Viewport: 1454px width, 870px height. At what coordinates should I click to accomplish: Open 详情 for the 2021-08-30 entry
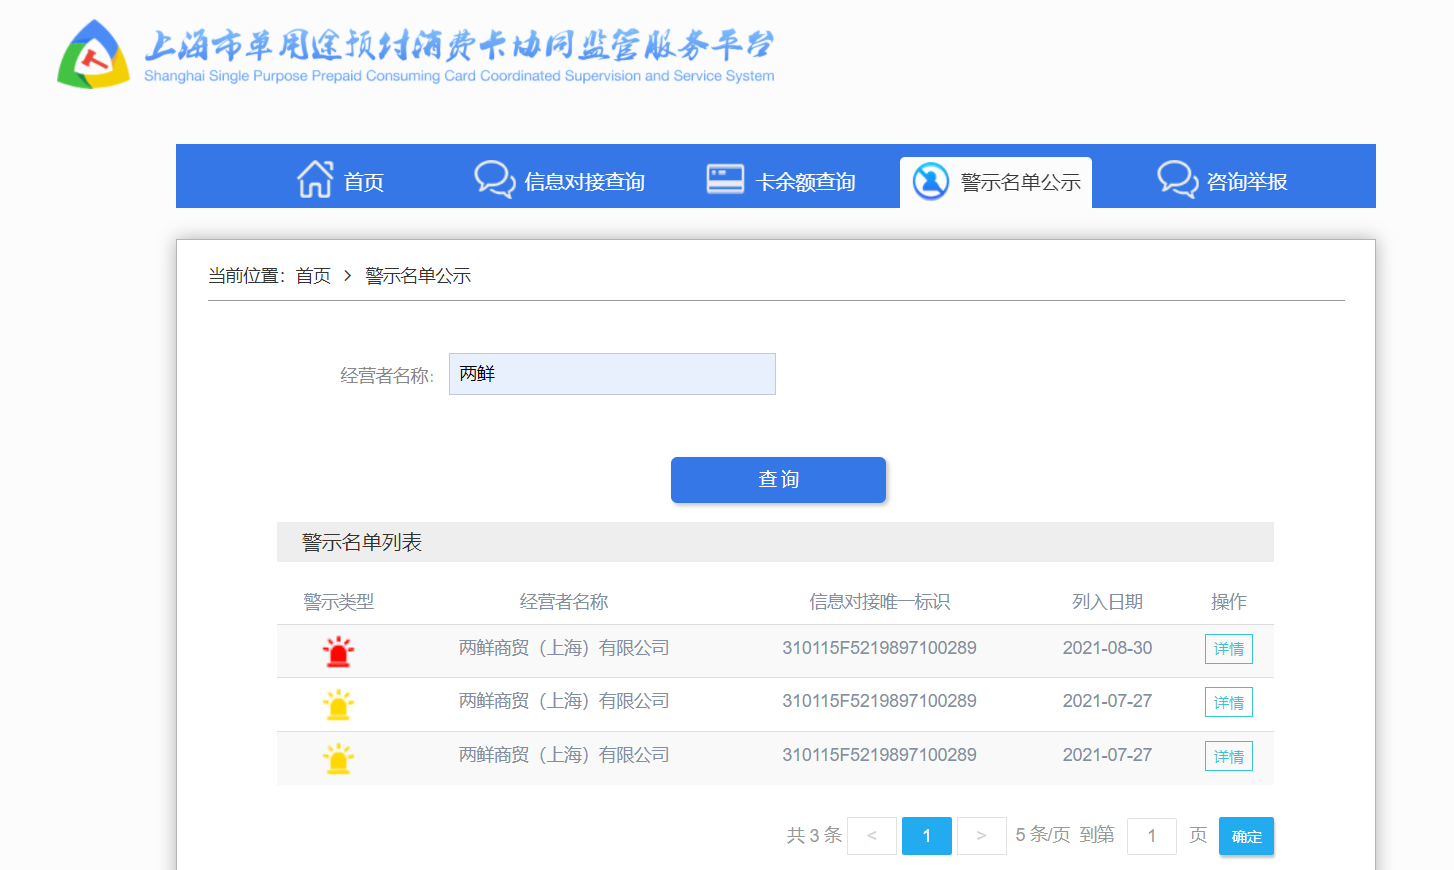(1228, 649)
